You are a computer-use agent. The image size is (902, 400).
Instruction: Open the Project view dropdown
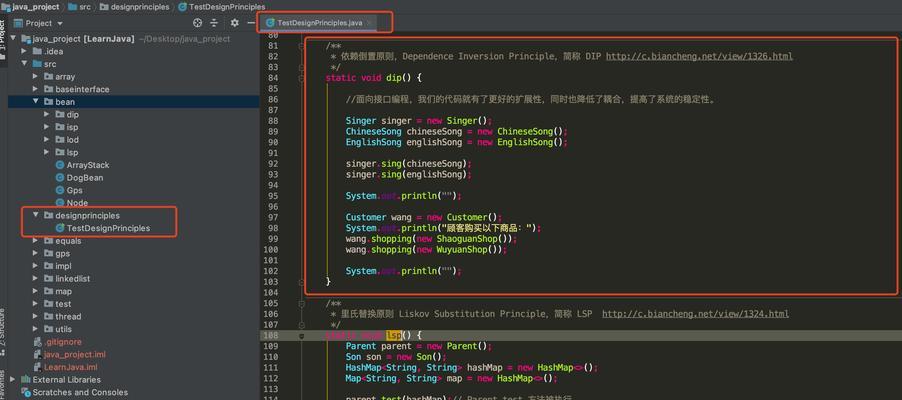[x=60, y=24]
